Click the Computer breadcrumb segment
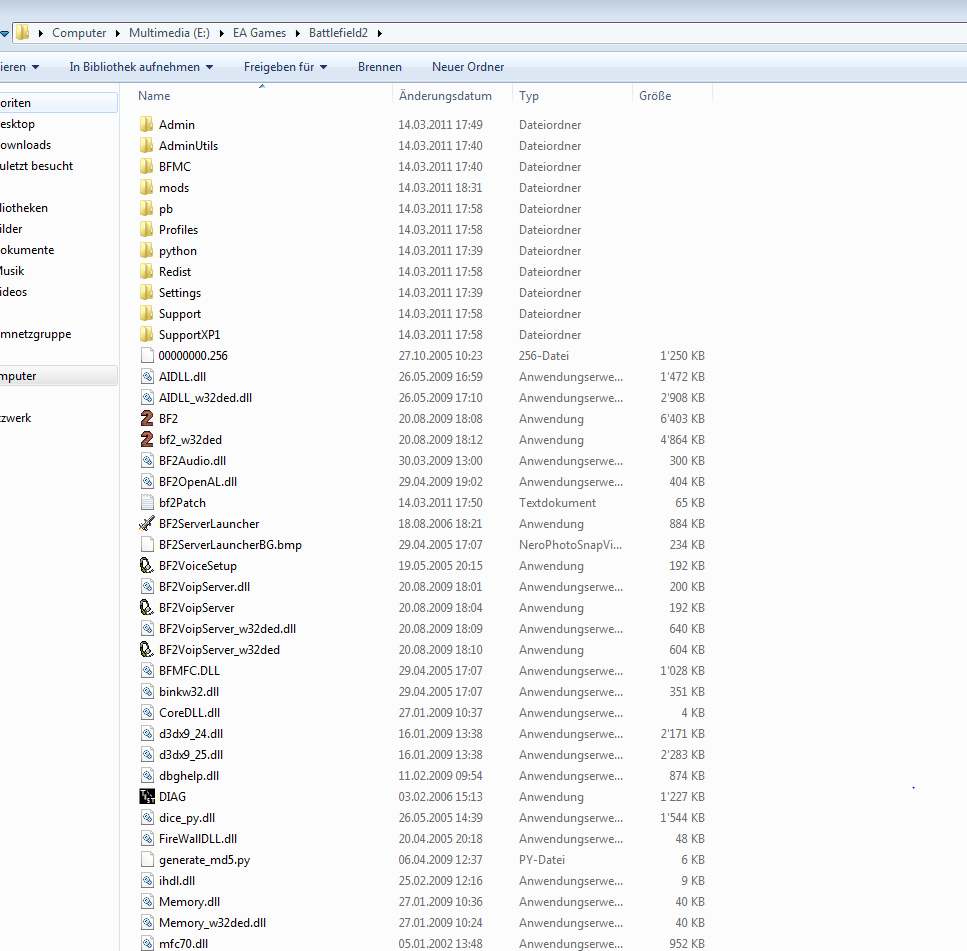The image size is (967, 951). tap(79, 33)
